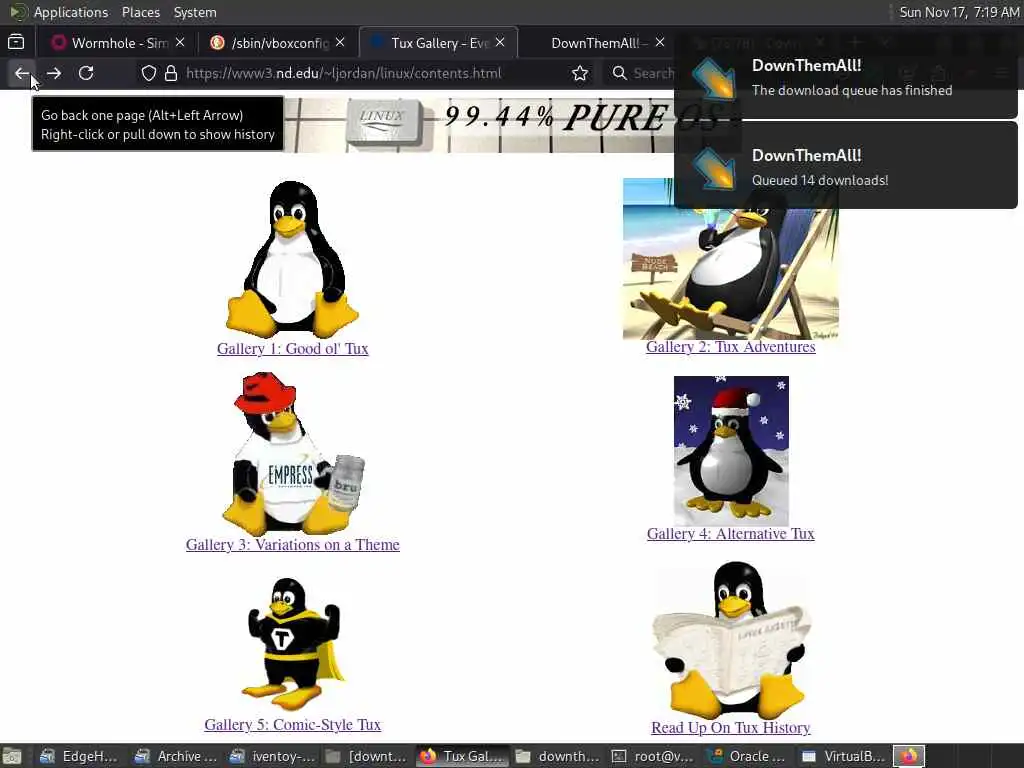Click the search magnifier icon
Screen dimensions: 1024x768
[x=620, y=73]
